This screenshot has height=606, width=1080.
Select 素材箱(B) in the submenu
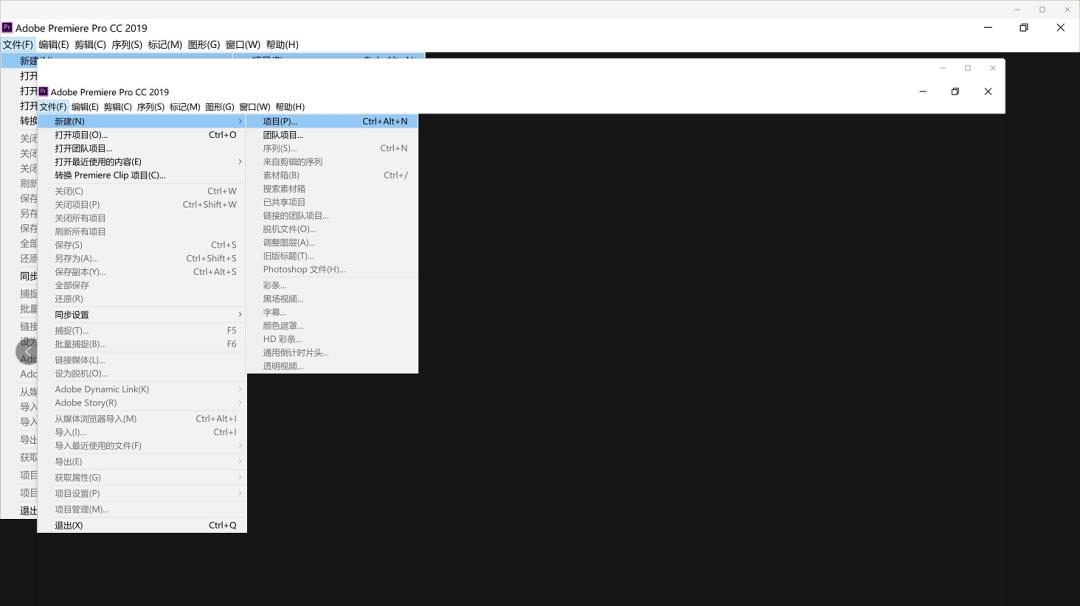point(332,175)
